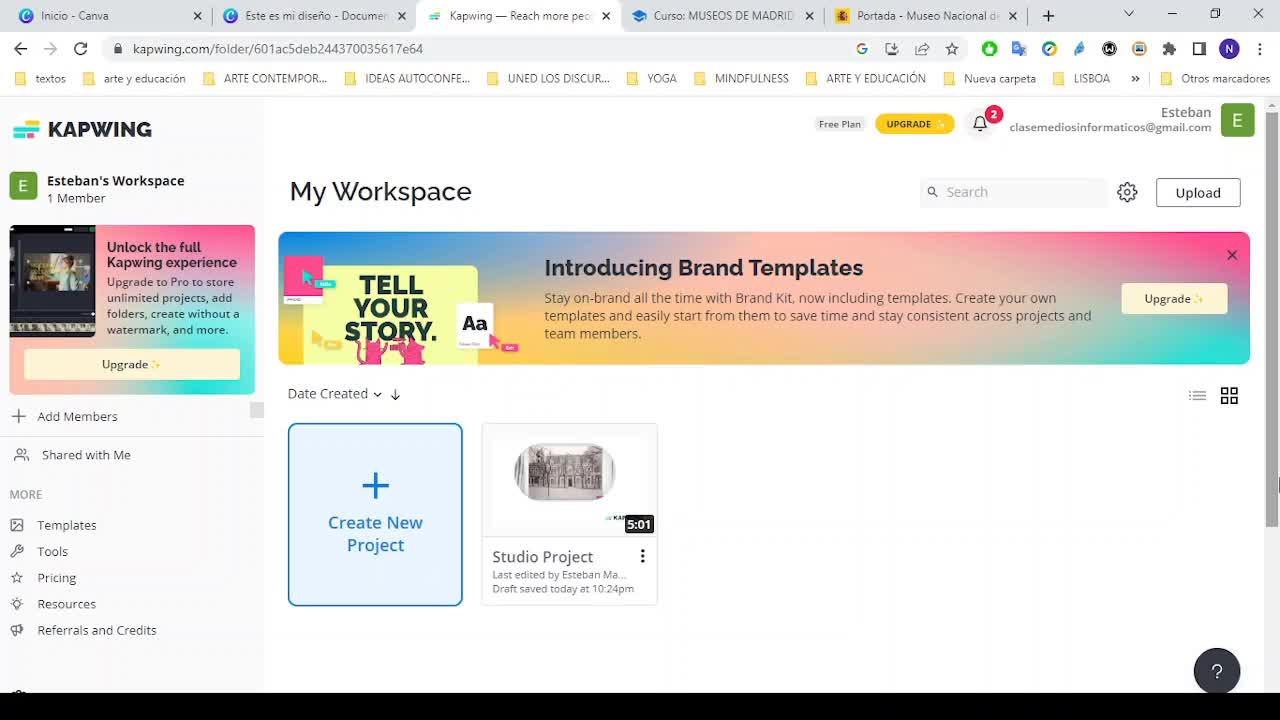Open the Chrome three-dot menu
The height and width of the screenshot is (720, 1280).
pyautogui.click(x=1259, y=48)
